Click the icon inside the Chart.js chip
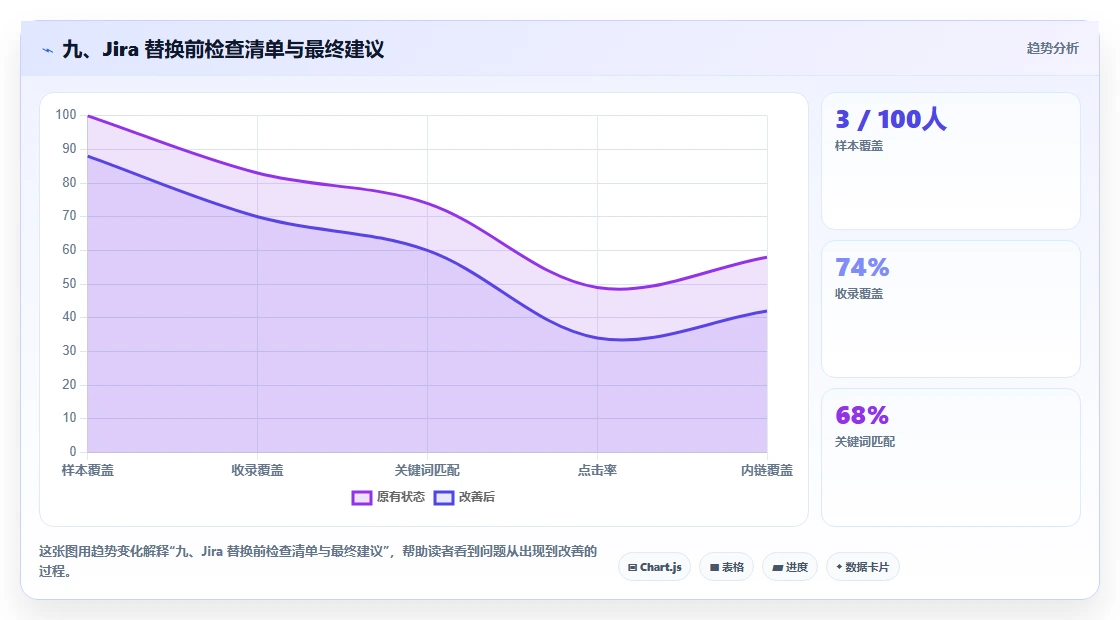This screenshot has height=620, width=1120. tap(632, 568)
